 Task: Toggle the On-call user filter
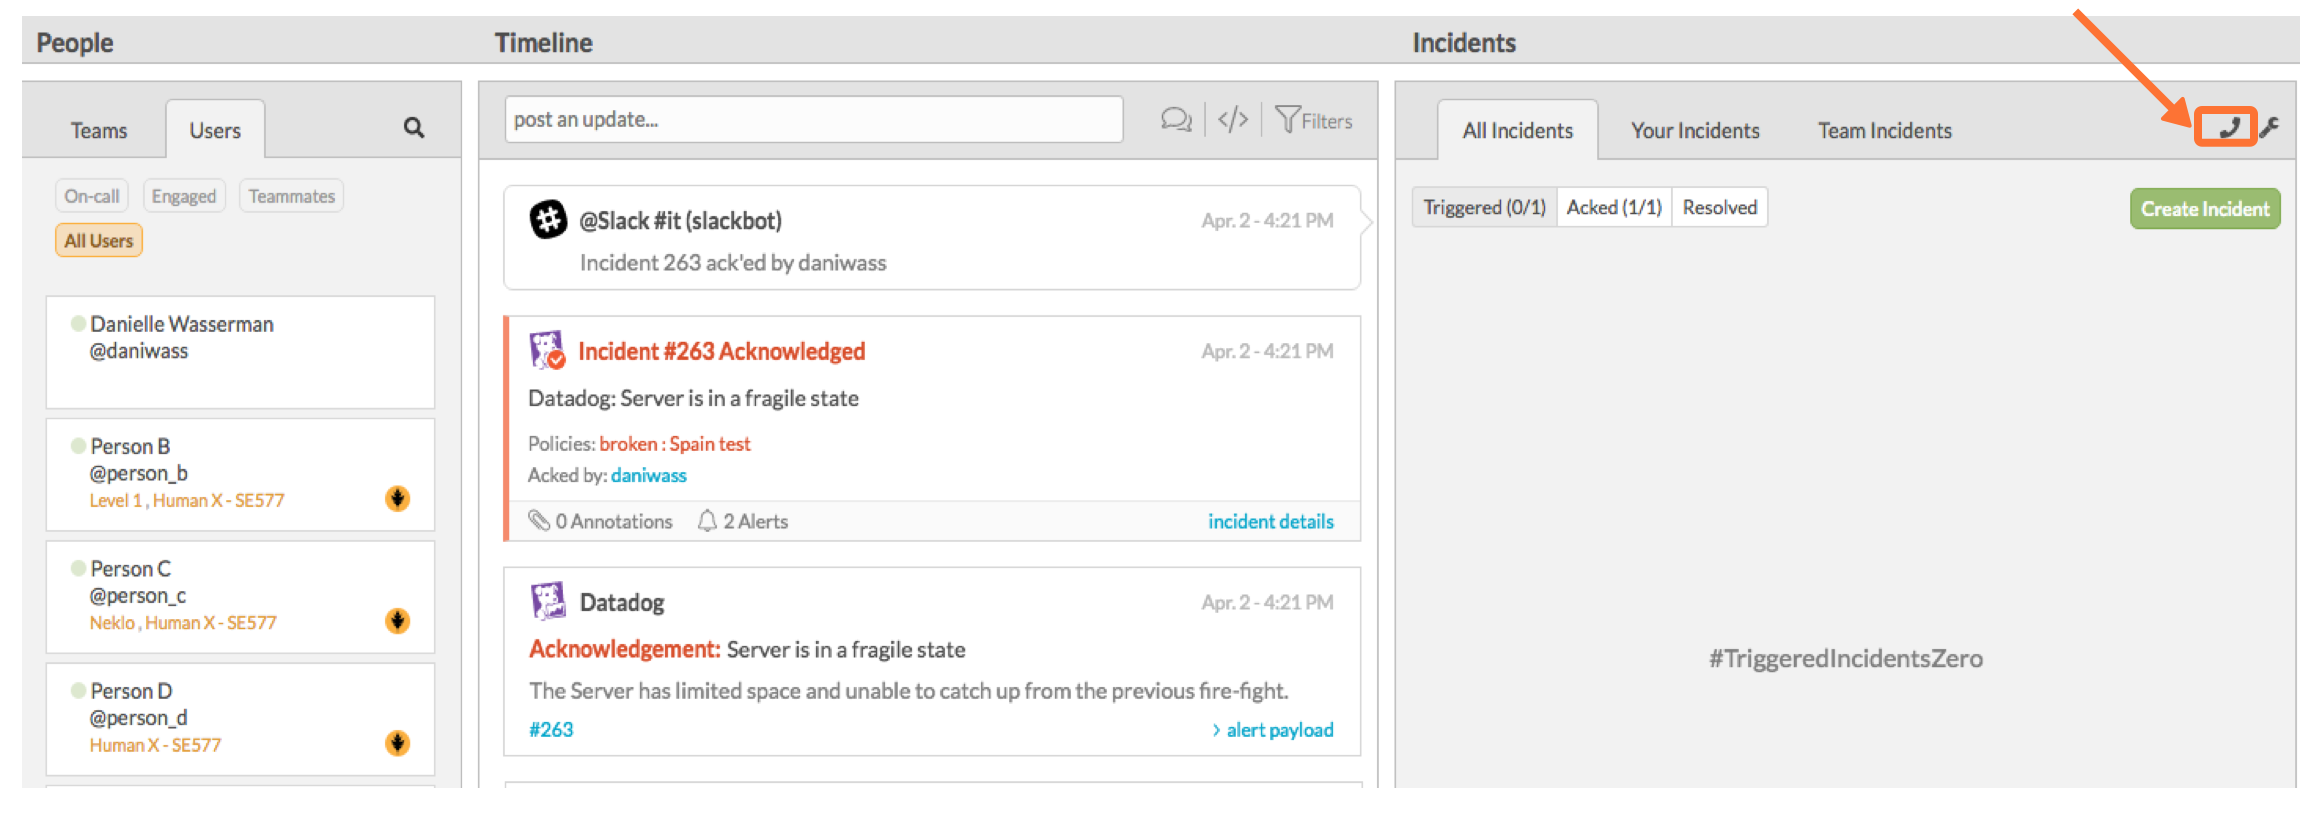(92, 196)
